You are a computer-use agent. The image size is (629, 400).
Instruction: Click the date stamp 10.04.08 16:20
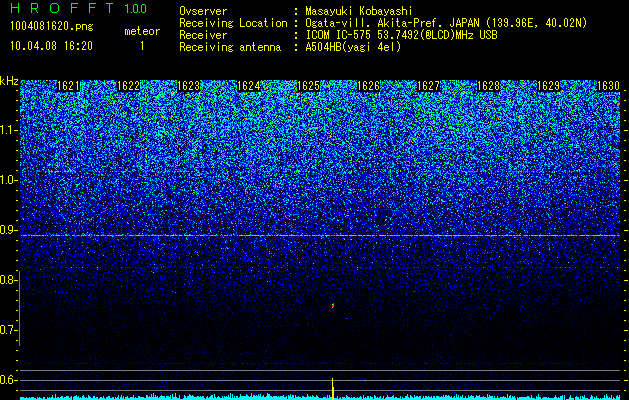pyautogui.click(x=51, y=46)
